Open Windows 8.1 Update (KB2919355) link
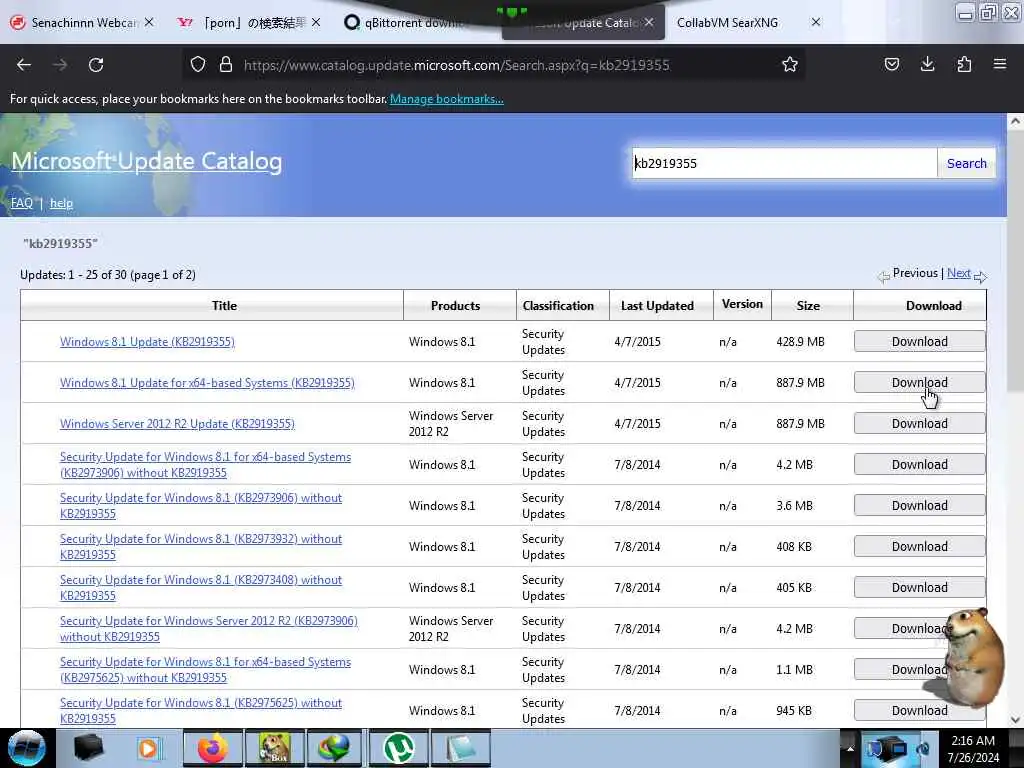The width and height of the screenshot is (1024, 768). 147,342
